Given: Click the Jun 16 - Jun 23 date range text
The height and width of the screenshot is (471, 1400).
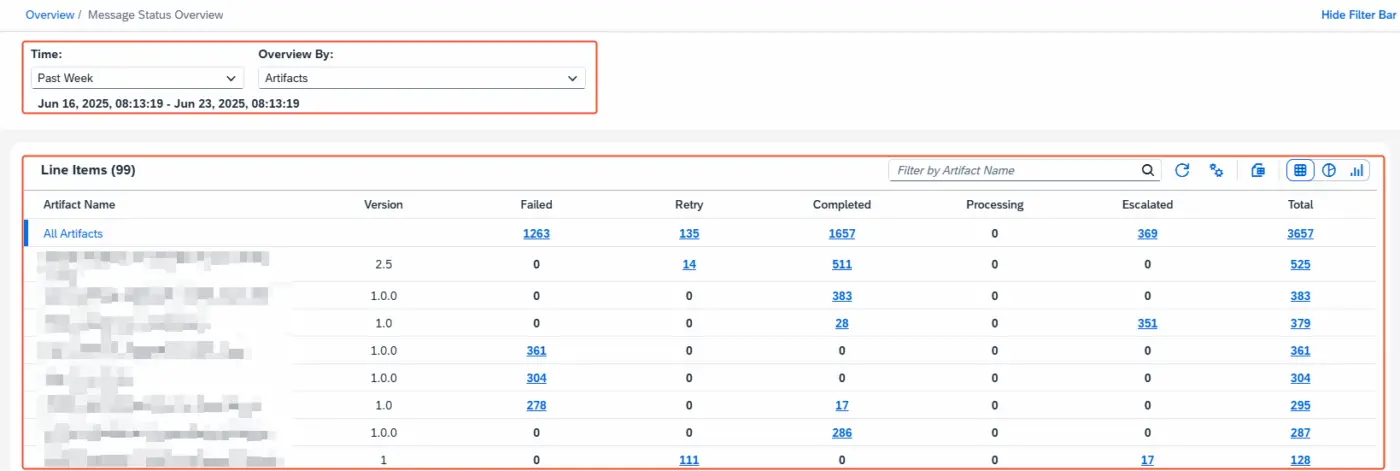Looking at the screenshot, I should (169, 103).
